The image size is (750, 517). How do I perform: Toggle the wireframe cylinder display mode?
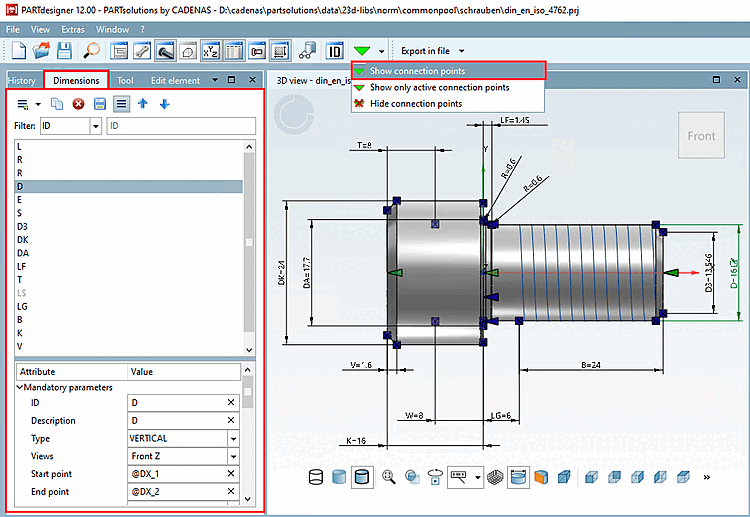[316, 478]
